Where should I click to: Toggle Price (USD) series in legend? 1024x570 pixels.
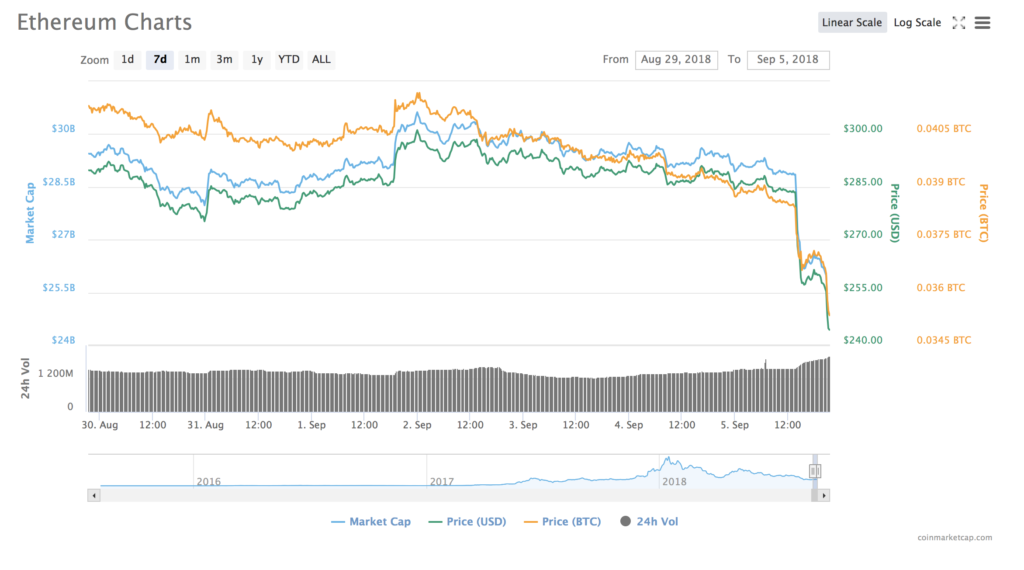tap(468, 522)
